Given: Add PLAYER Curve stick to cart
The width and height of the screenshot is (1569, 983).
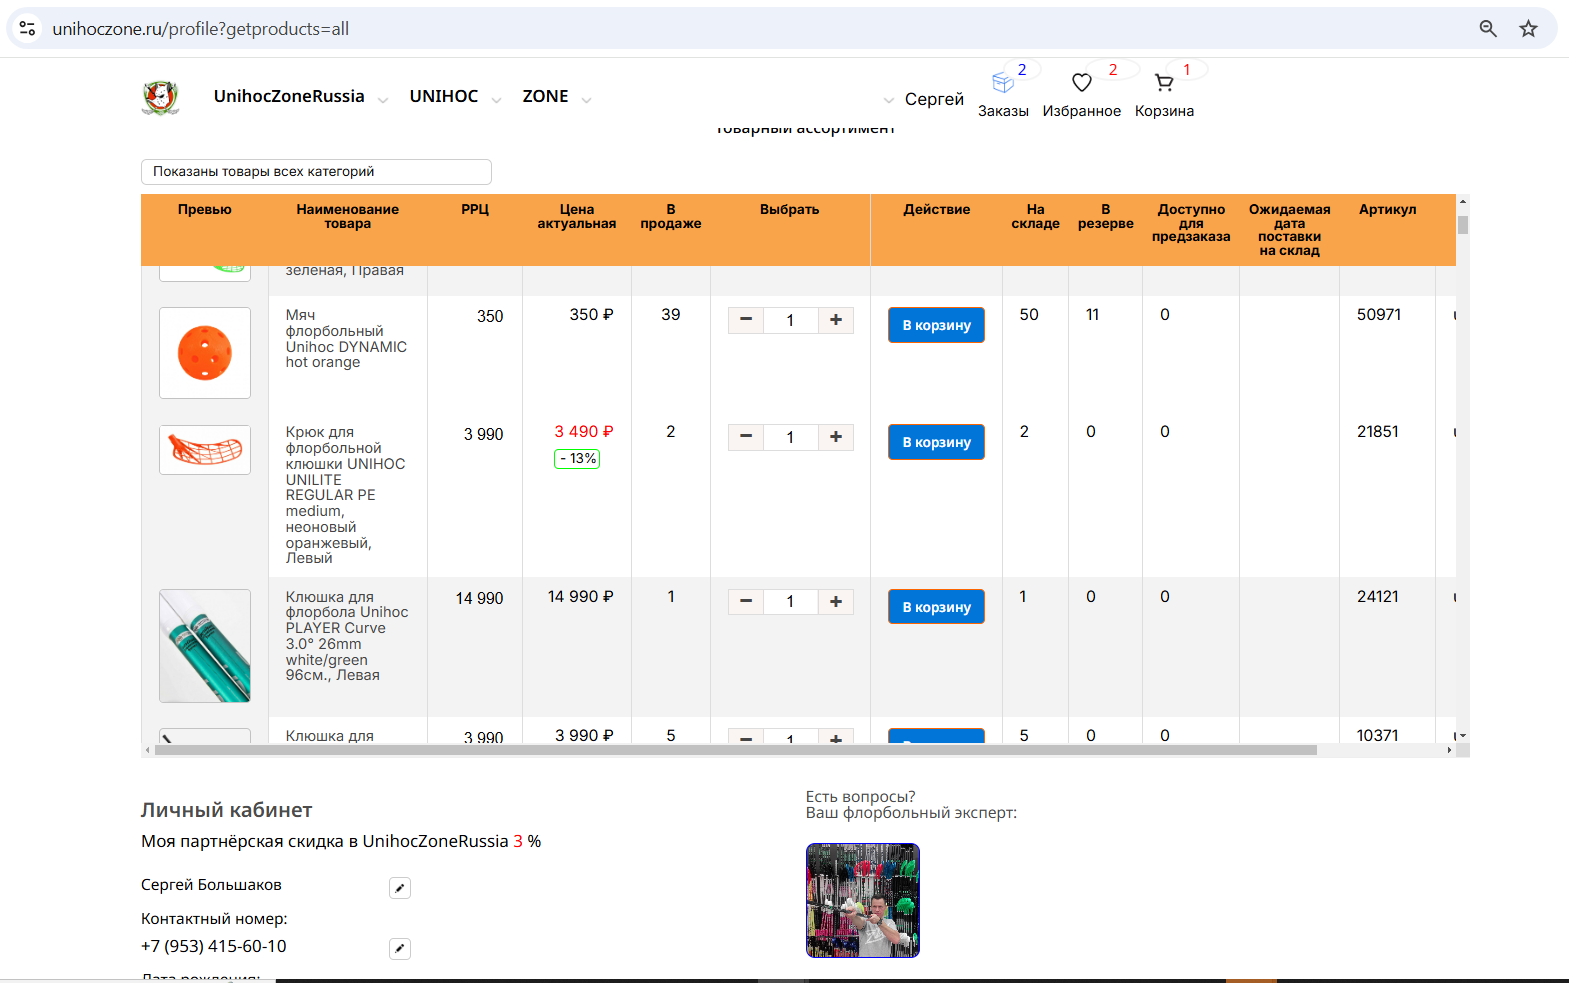Looking at the screenshot, I should tap(936, 607).
